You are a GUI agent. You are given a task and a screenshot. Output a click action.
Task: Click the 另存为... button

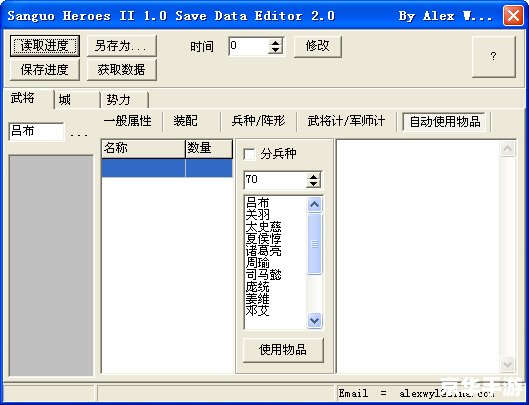click(x=121, y=46)
